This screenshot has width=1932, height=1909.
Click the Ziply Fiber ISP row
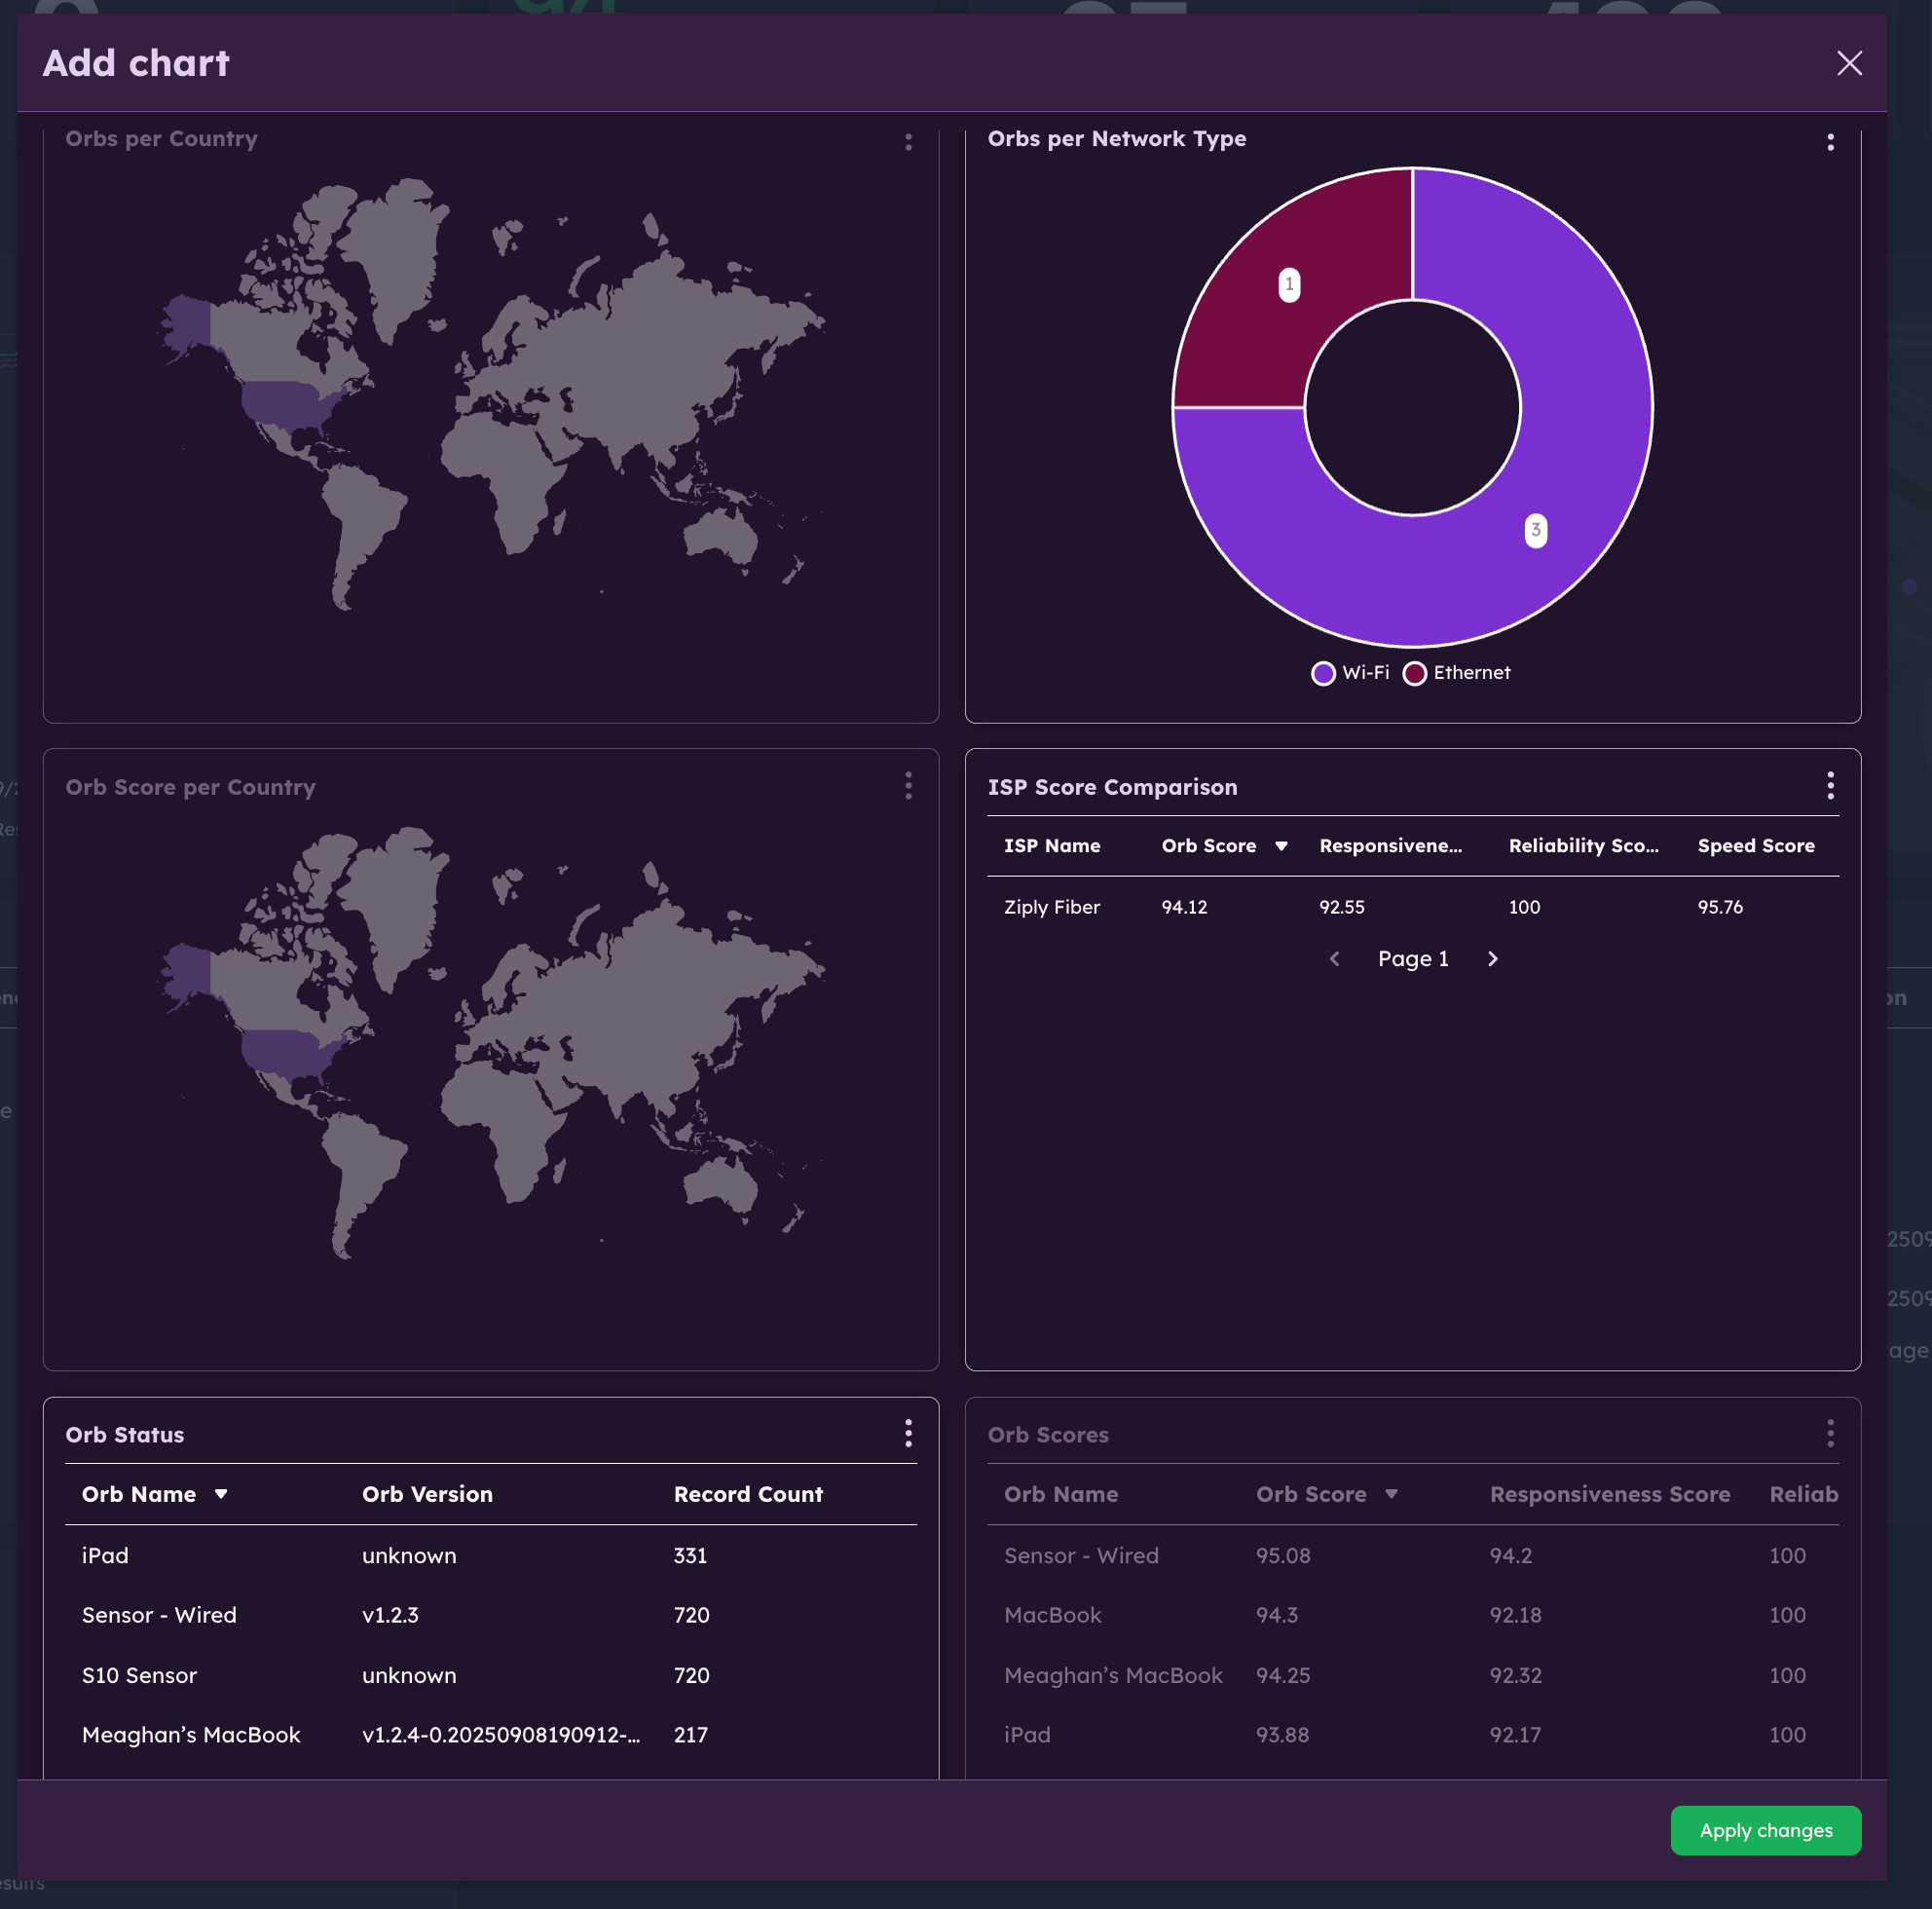pyautogui.click(x=1051, y=907)
